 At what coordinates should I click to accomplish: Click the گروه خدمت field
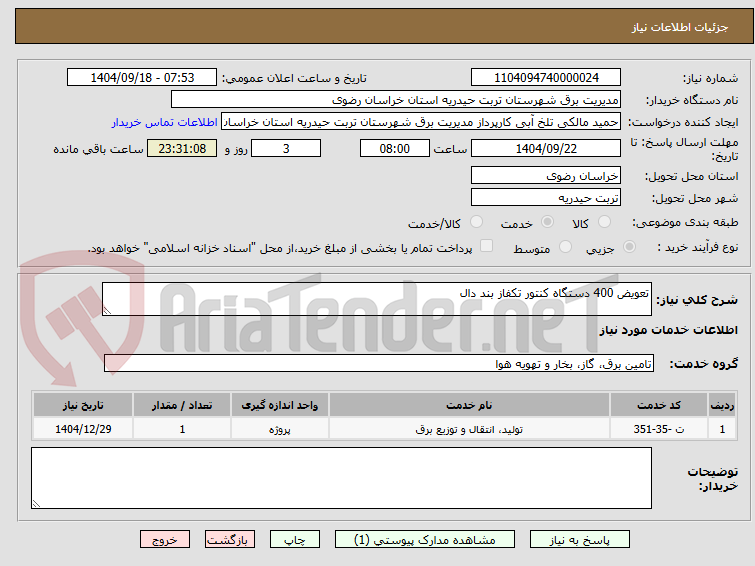[379, 363]
